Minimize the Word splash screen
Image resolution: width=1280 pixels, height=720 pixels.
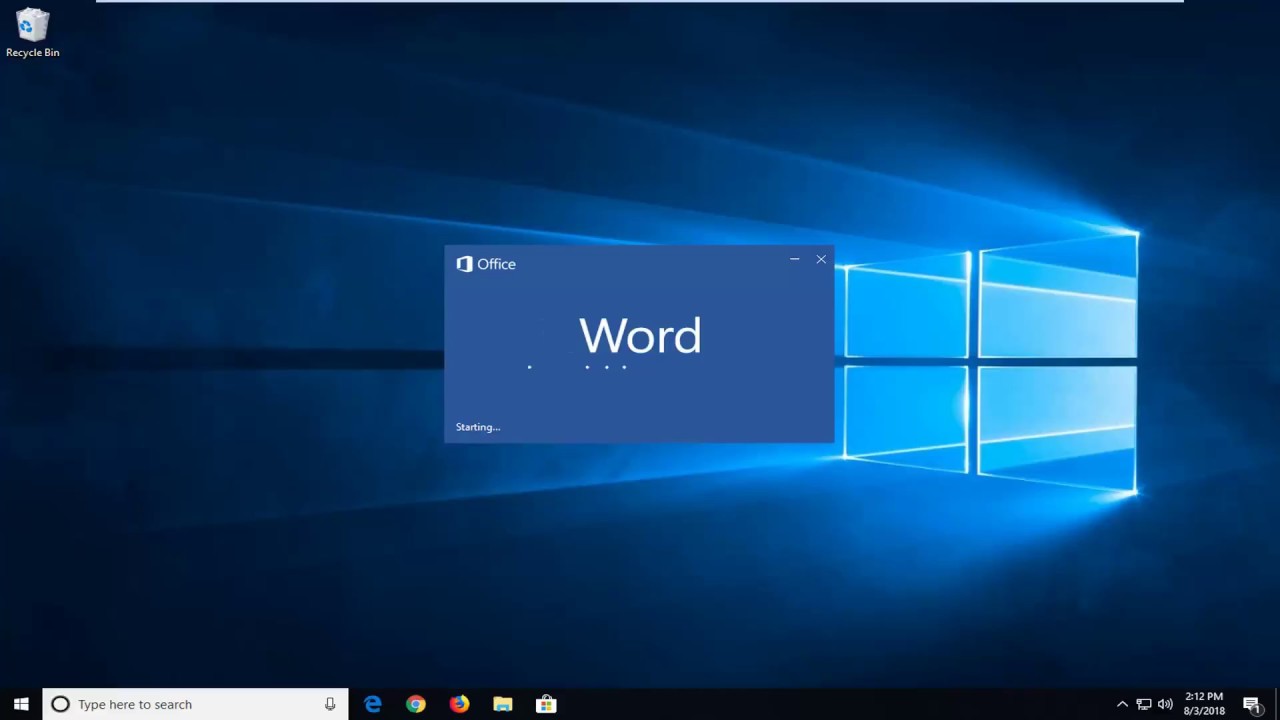pos(795,259)
